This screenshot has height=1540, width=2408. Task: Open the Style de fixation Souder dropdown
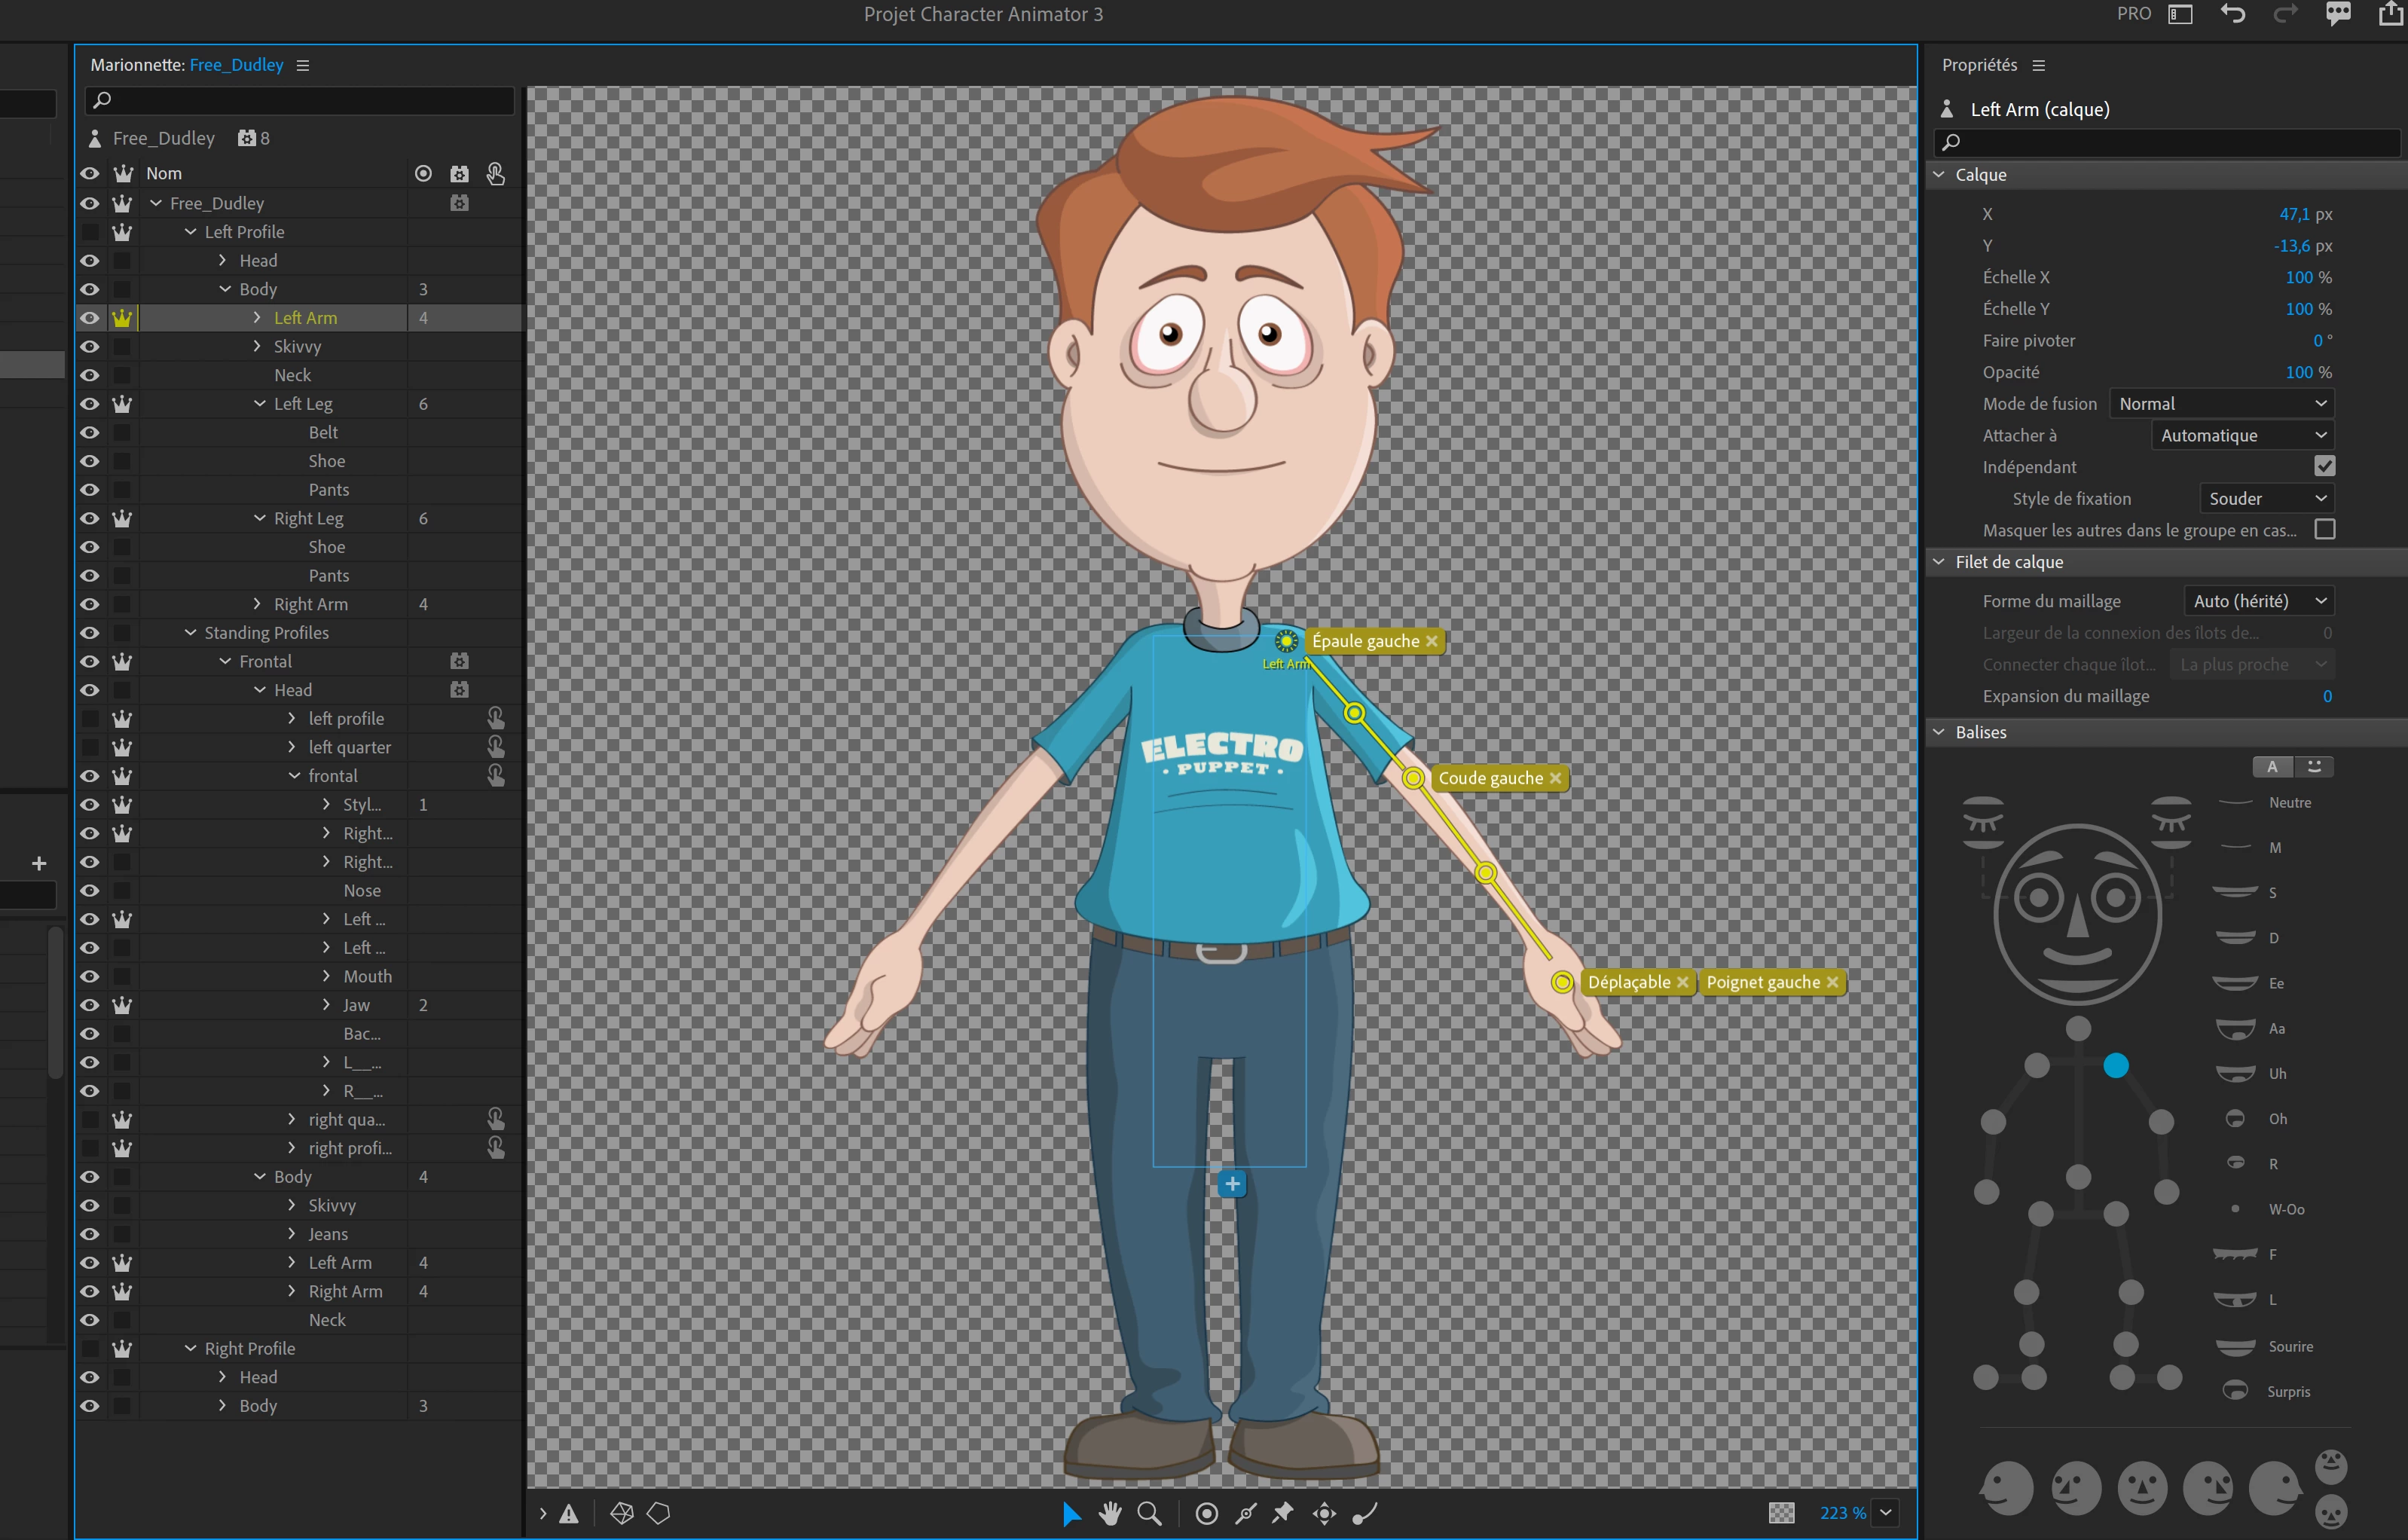tap(2266, 499)
